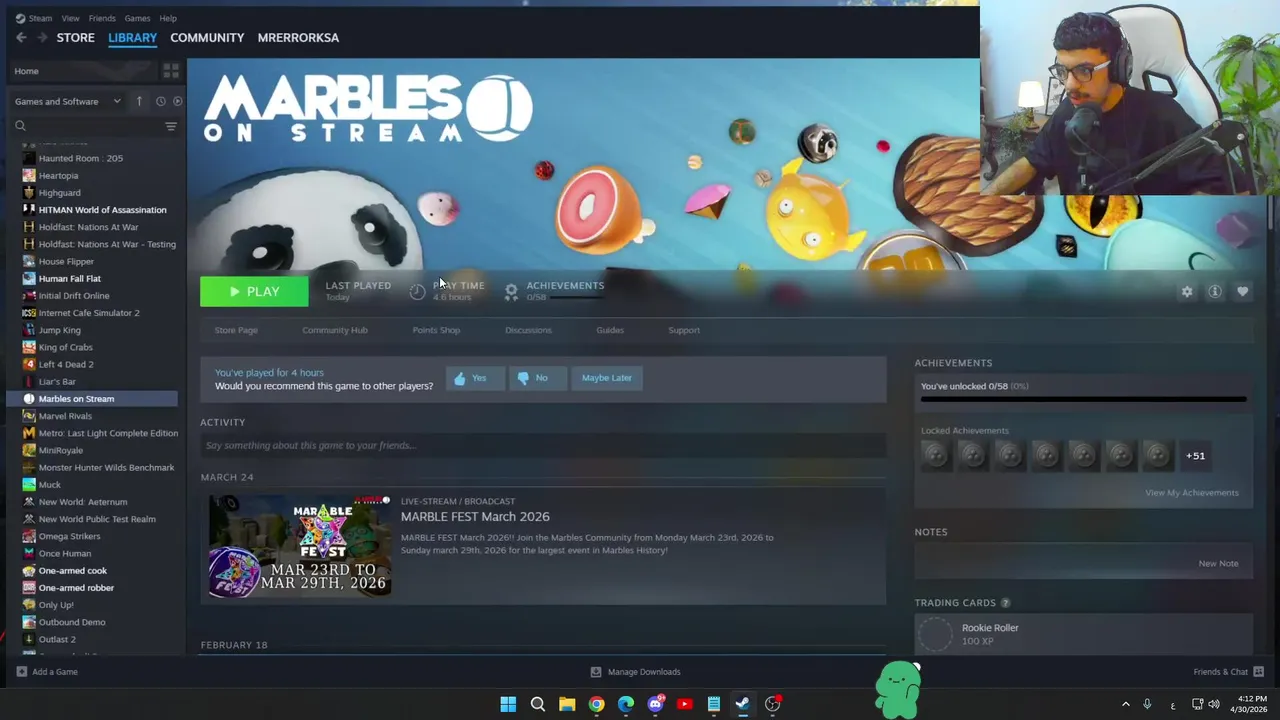This screenshot has width=1280, height=720.
Task: Expand the Games and Software dropdown
Action: pyautogui.click(x=68, y=101)
